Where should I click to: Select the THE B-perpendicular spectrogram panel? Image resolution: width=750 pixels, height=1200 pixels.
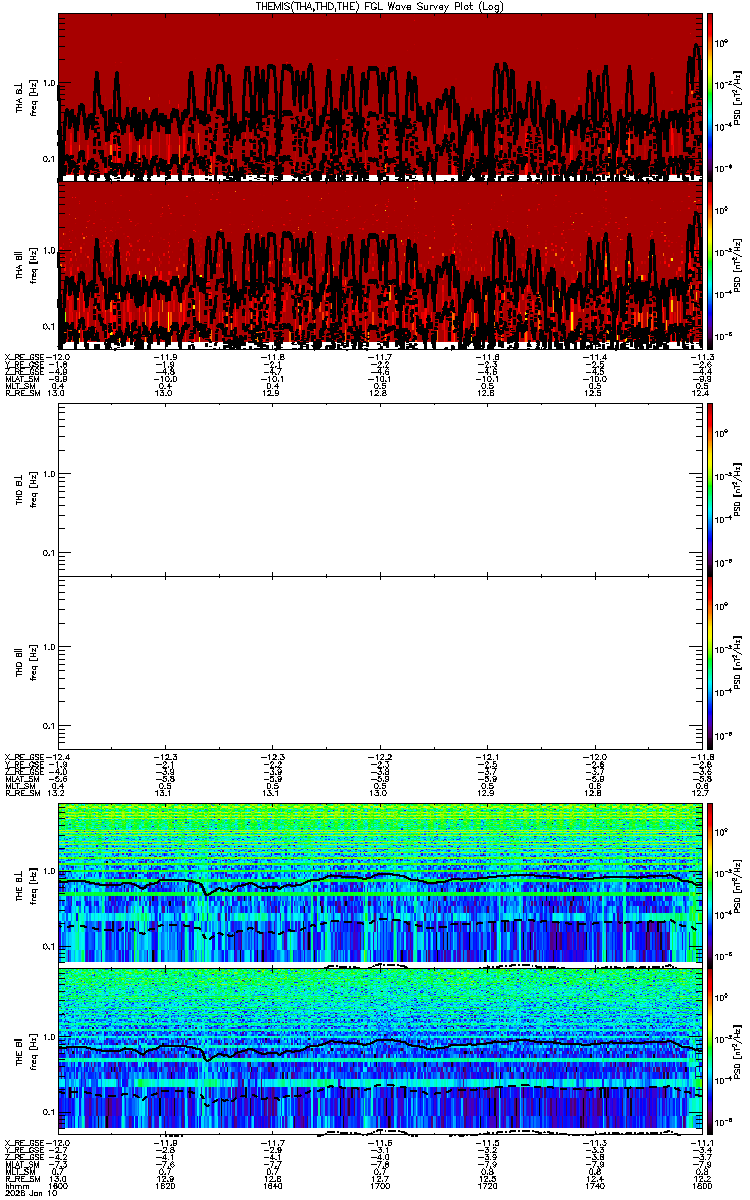380,884
